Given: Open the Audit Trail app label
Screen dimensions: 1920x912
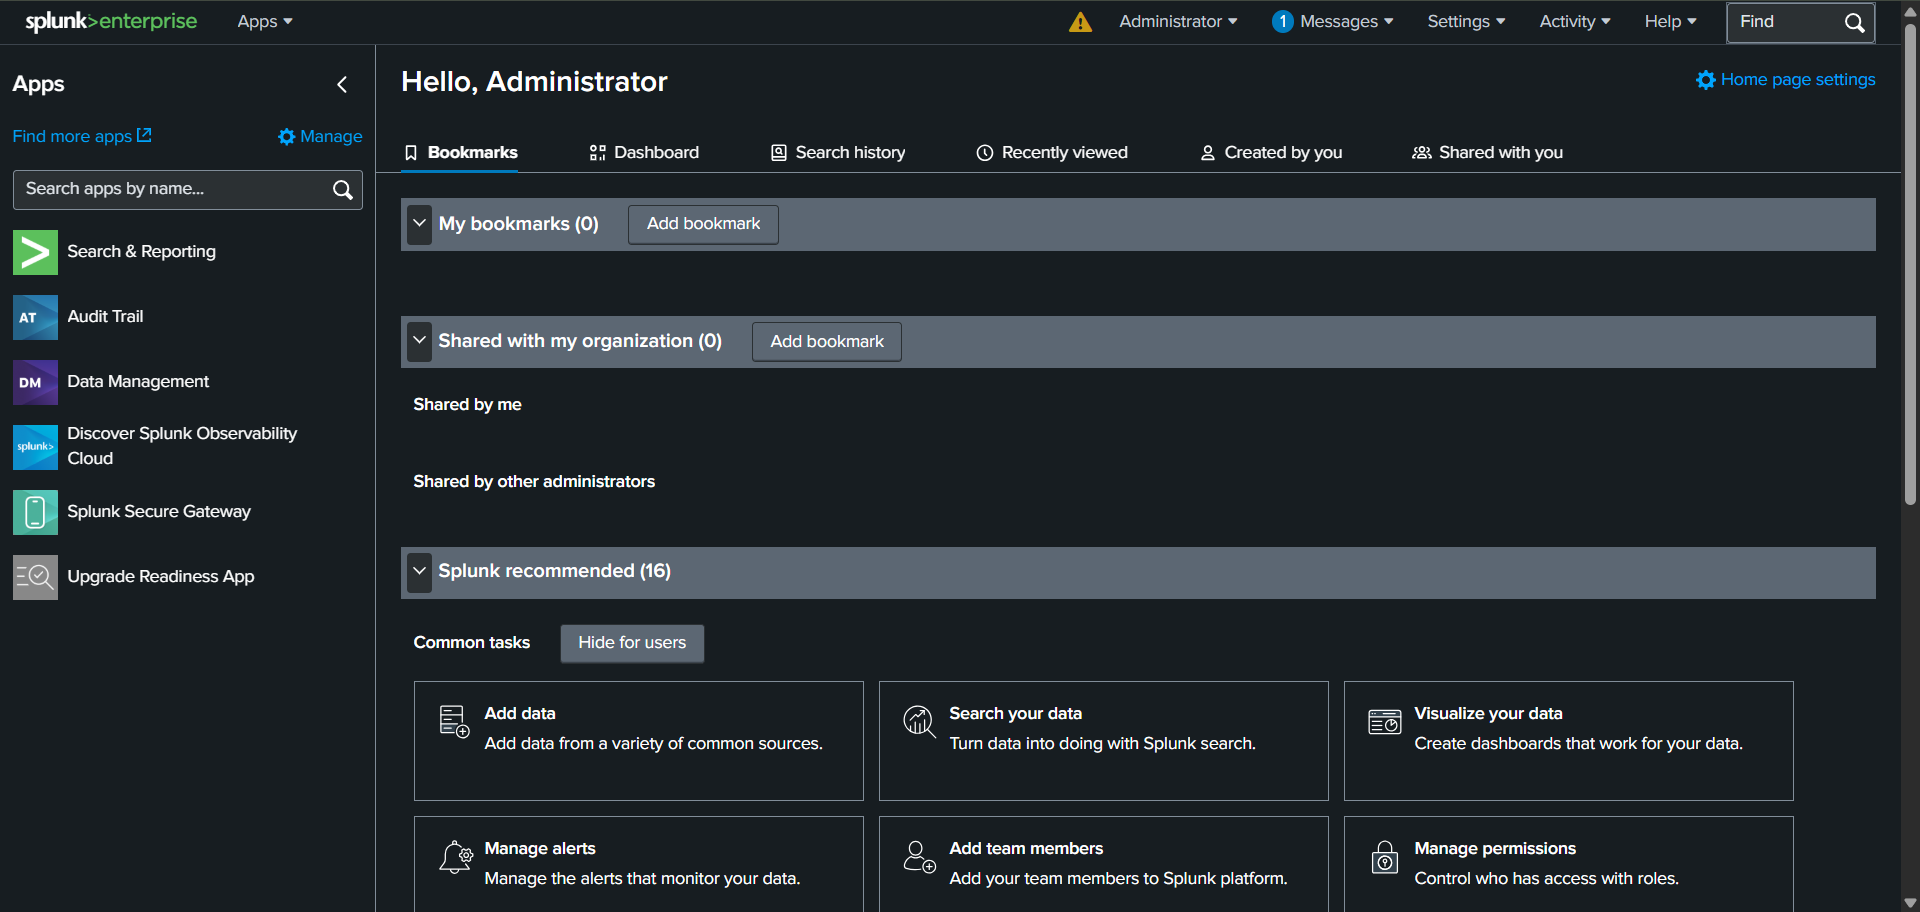Looking at the screenshot, I should 105,317.
